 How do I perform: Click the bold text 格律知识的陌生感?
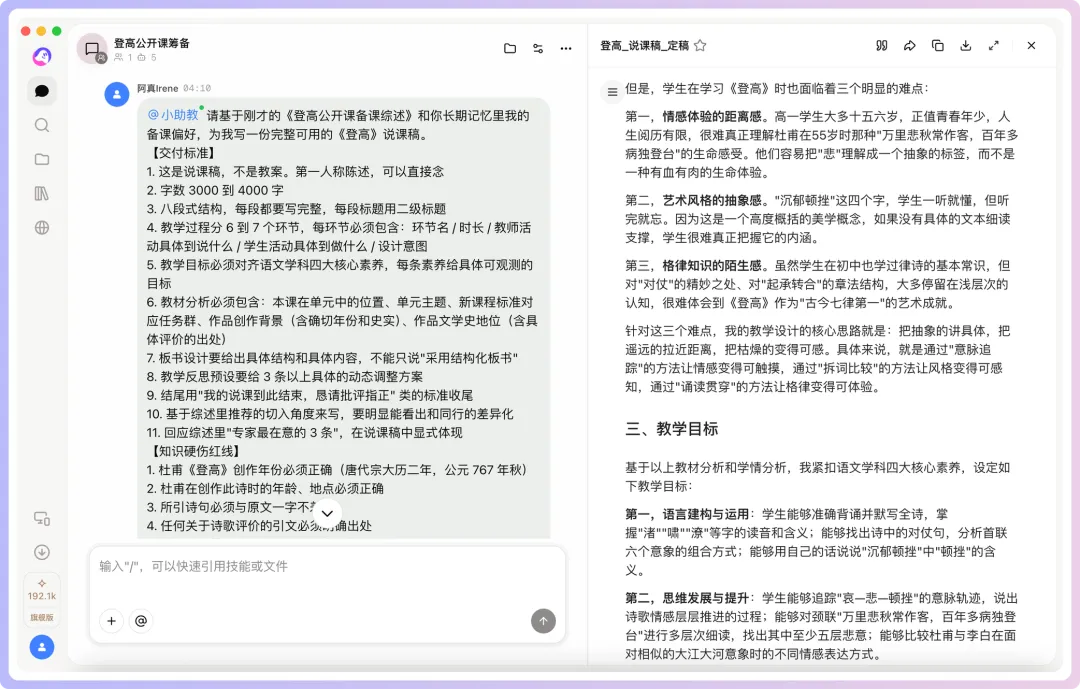click(x=712, y=265)
